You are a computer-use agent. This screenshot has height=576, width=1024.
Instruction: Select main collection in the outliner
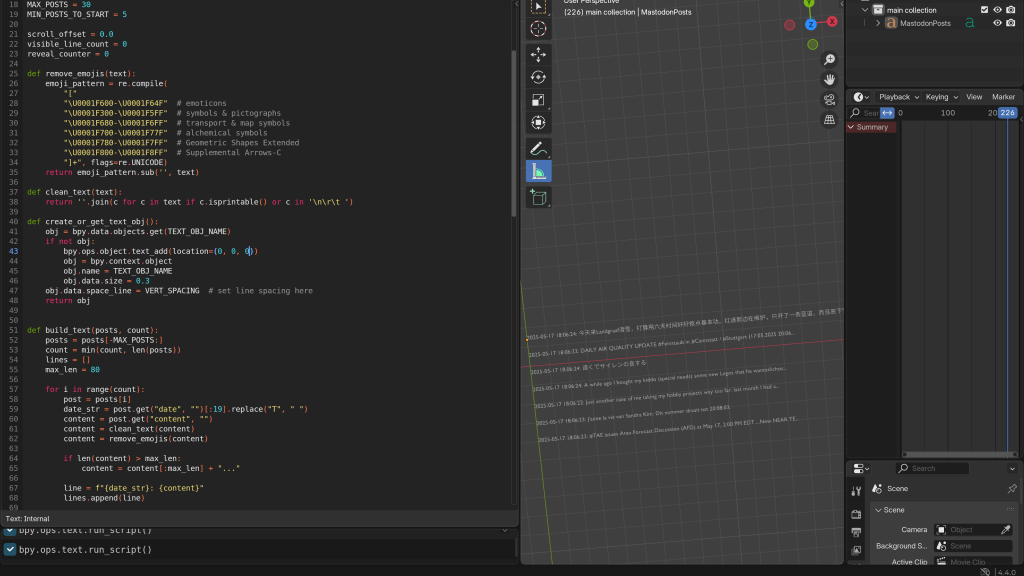click(x=911, y=10)
